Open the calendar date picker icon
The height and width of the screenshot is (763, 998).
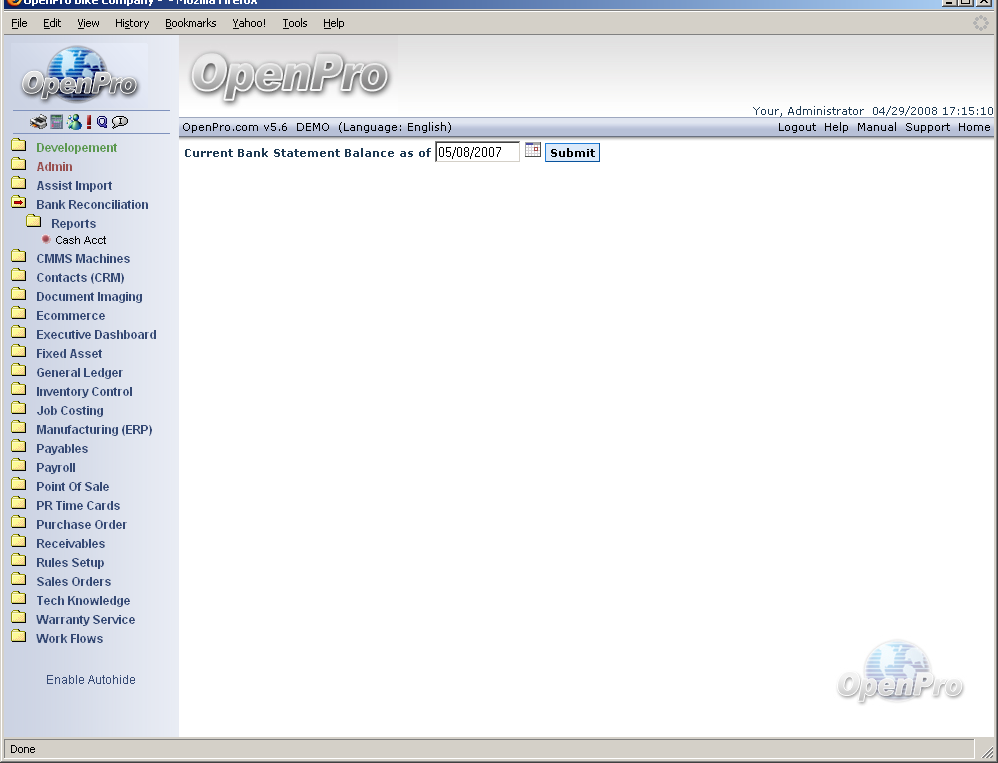(x=532, y=150)
